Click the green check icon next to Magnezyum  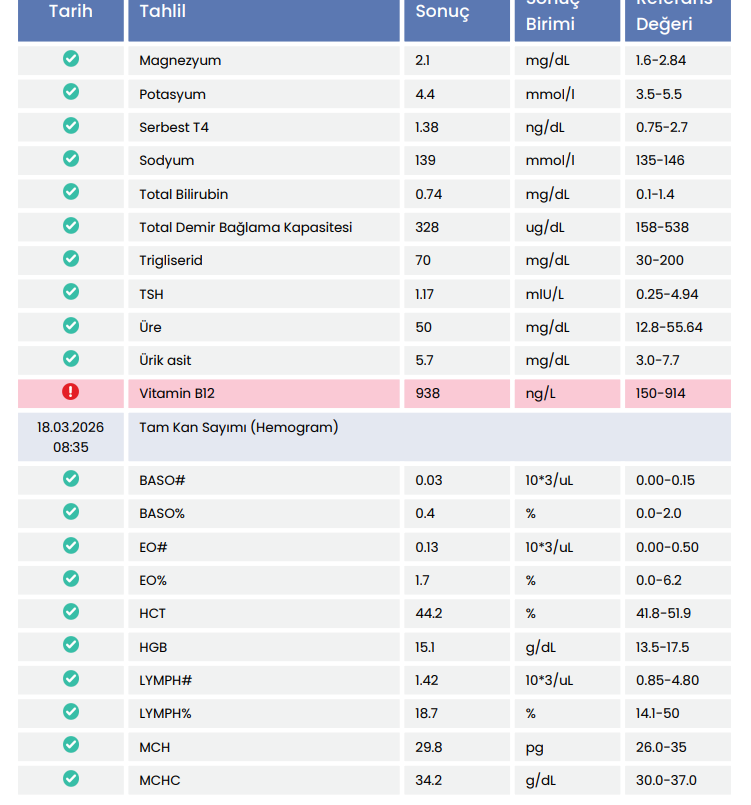pyautogui.click(x=71, y=59)
